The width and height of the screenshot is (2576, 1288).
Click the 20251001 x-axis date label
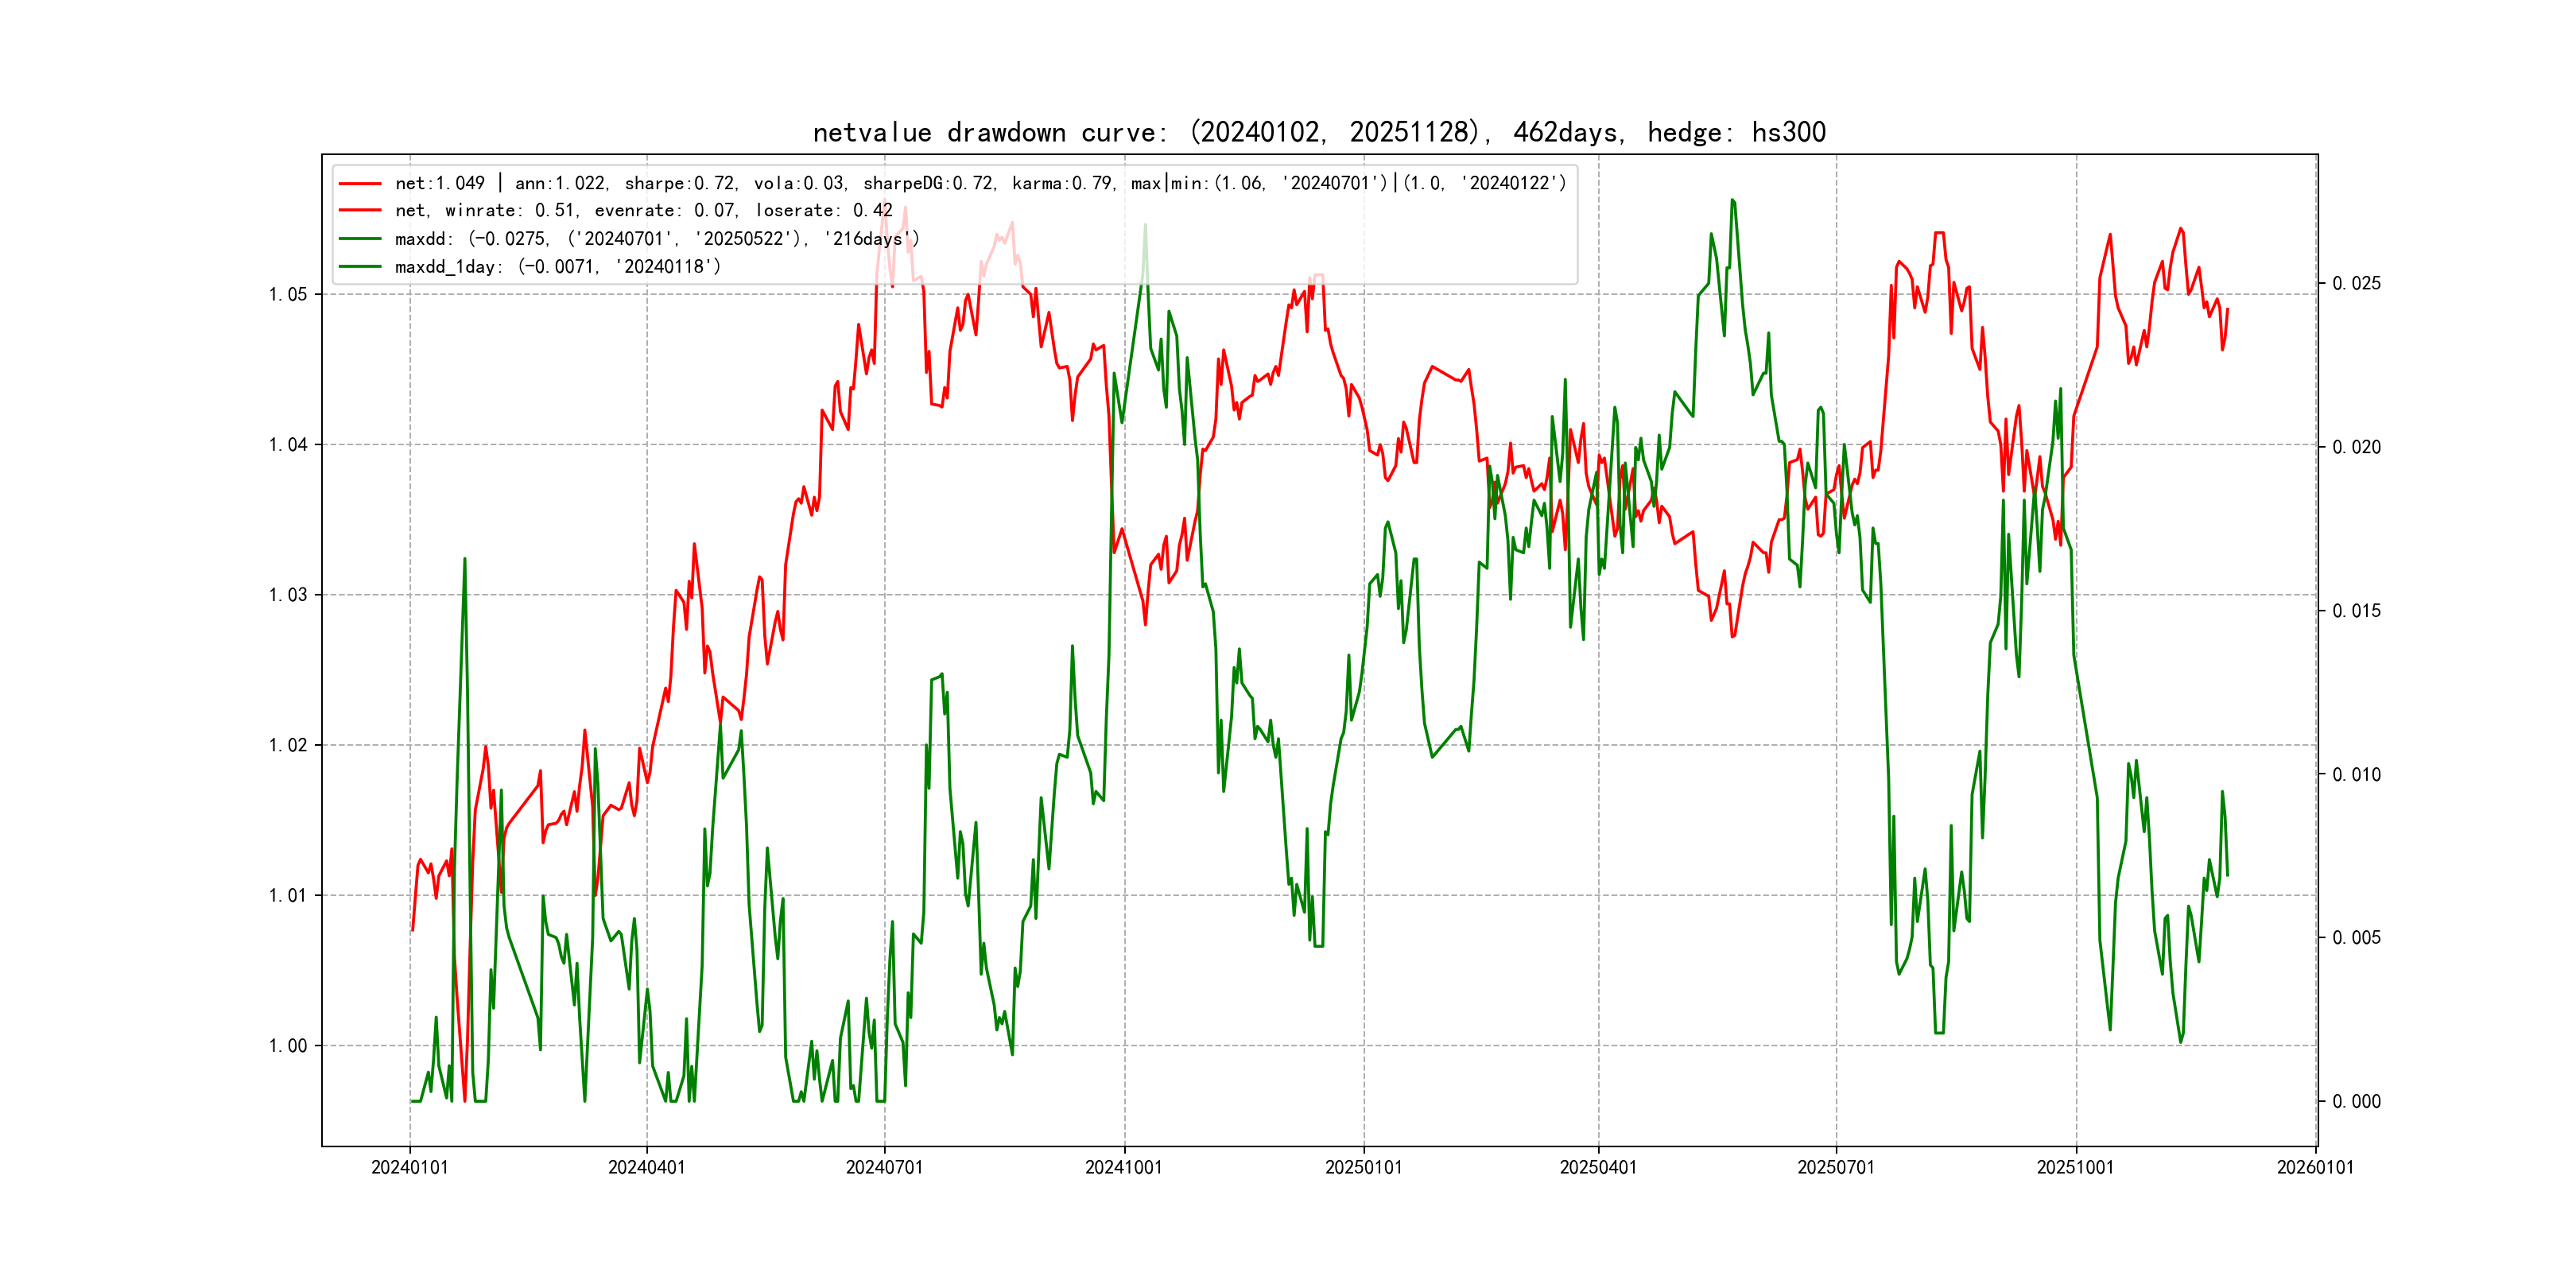[2075, 1168]
